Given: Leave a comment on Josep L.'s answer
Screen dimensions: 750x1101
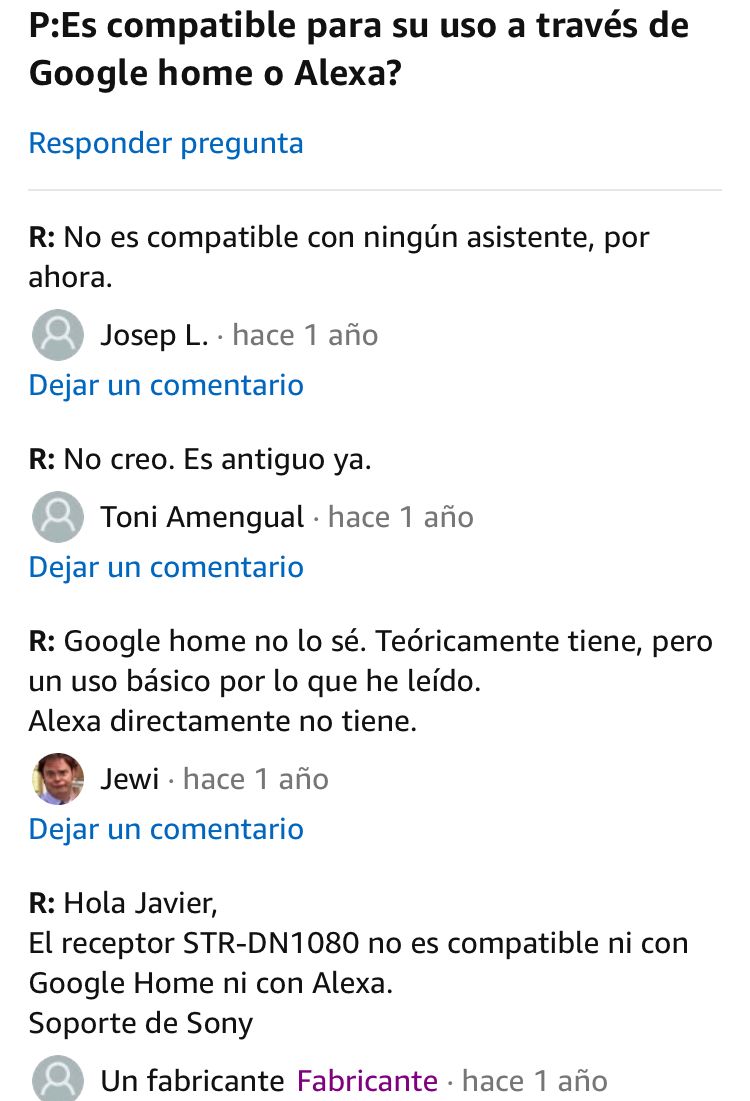Looking at the screenshot, I should 166,385.
